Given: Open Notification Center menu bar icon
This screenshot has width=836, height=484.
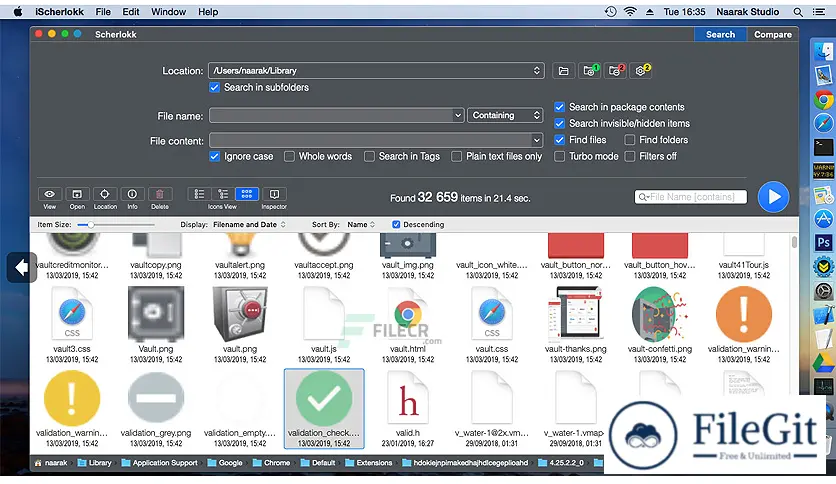Looking at the screenshot, I should (x=819, y=12).
